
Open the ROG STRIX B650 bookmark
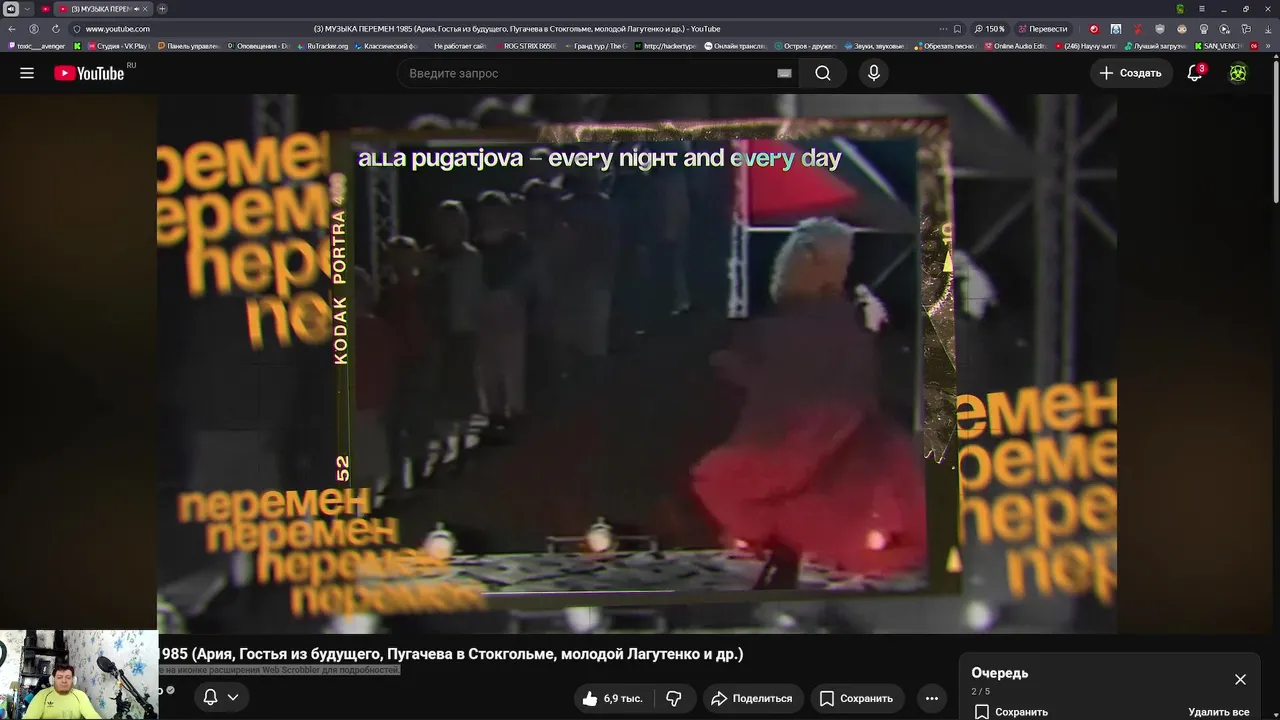524,46
